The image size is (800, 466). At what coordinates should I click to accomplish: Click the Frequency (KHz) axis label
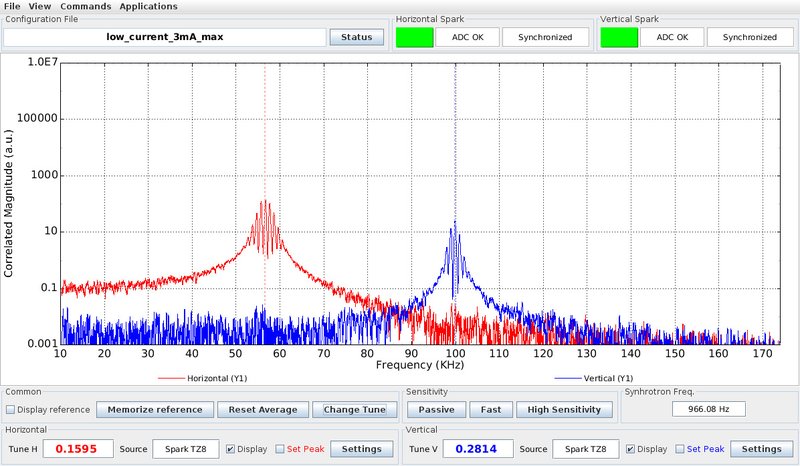(x=420, y=365)
